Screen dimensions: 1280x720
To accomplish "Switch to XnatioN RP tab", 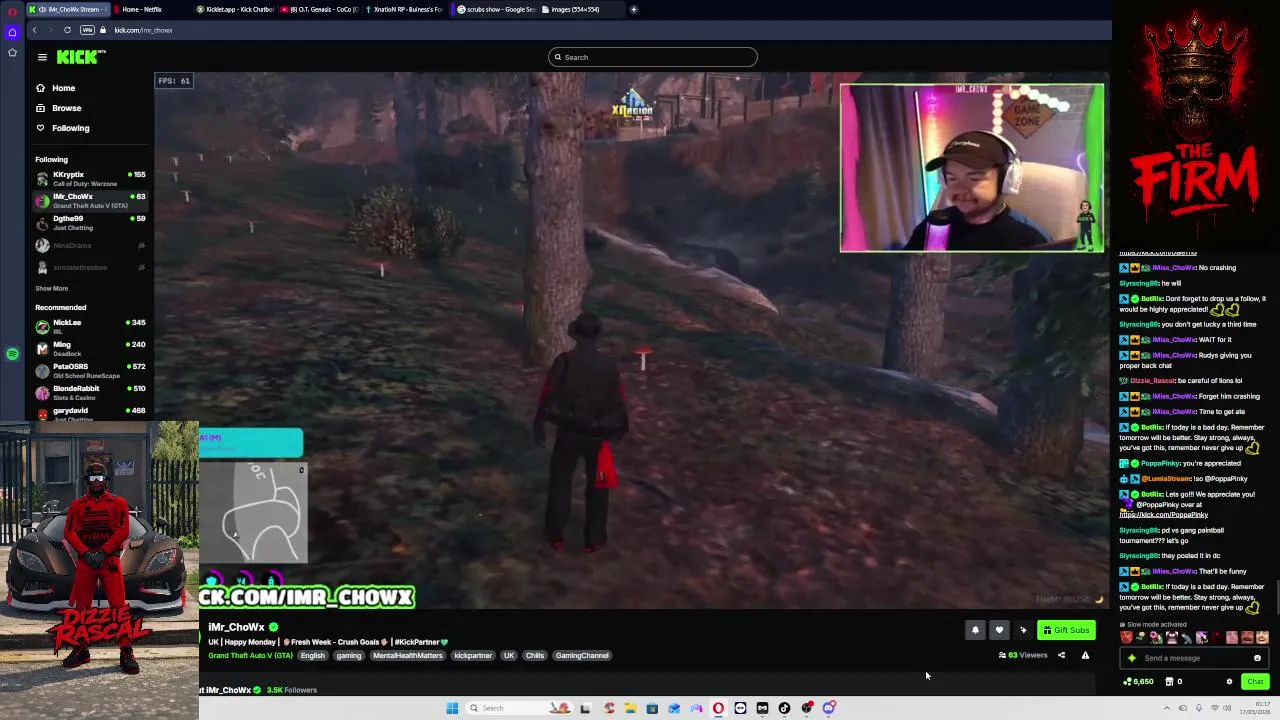I will click(404, 9).
